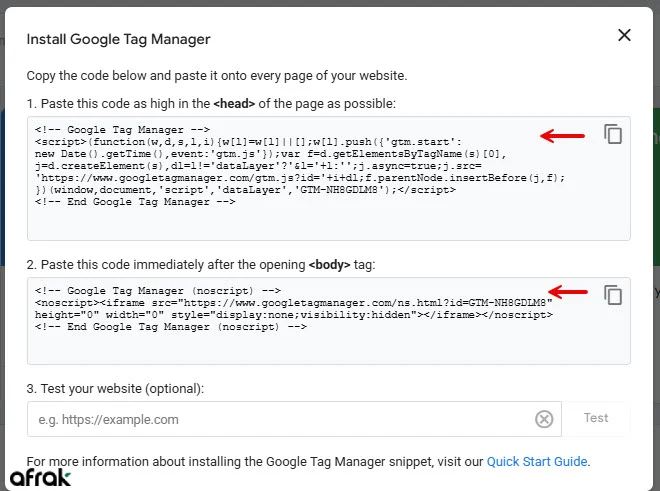Copy the body noscript code snippet
660x491 pixels.
point(613,294)
